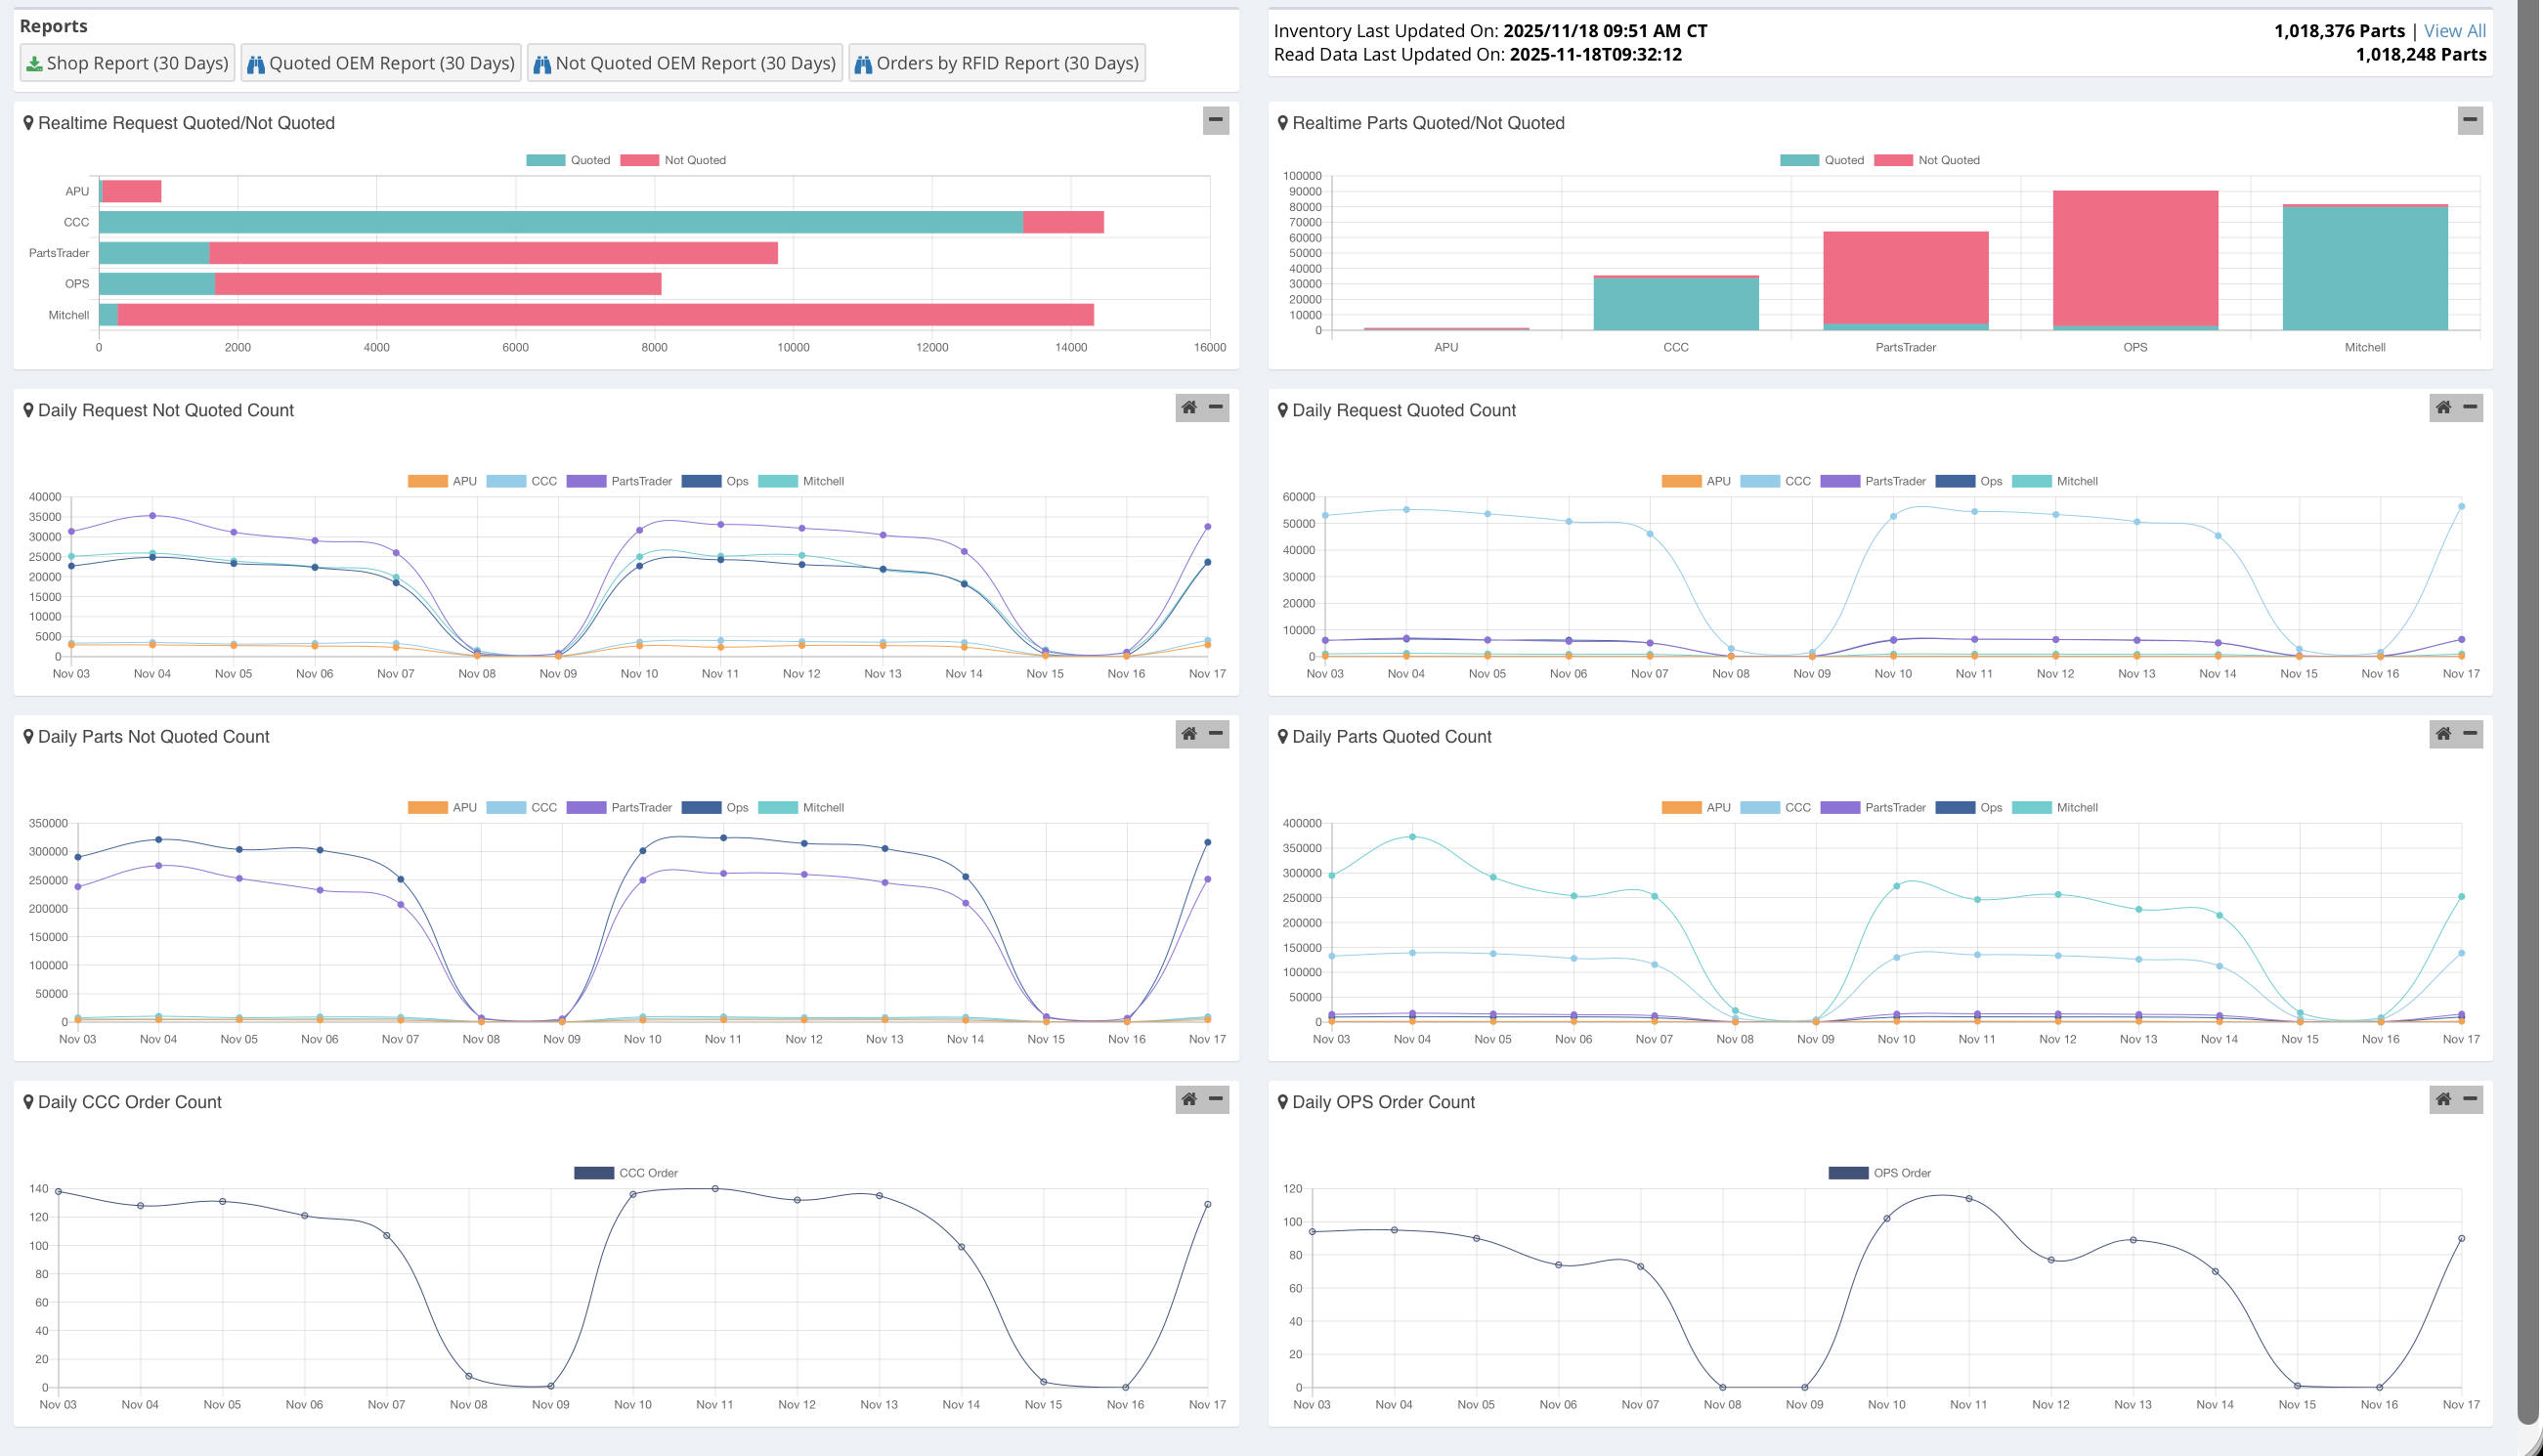Open Orders by RFID Report (30 Days)
This screenshot has height=1456, width=2543.
pos(996,63)
